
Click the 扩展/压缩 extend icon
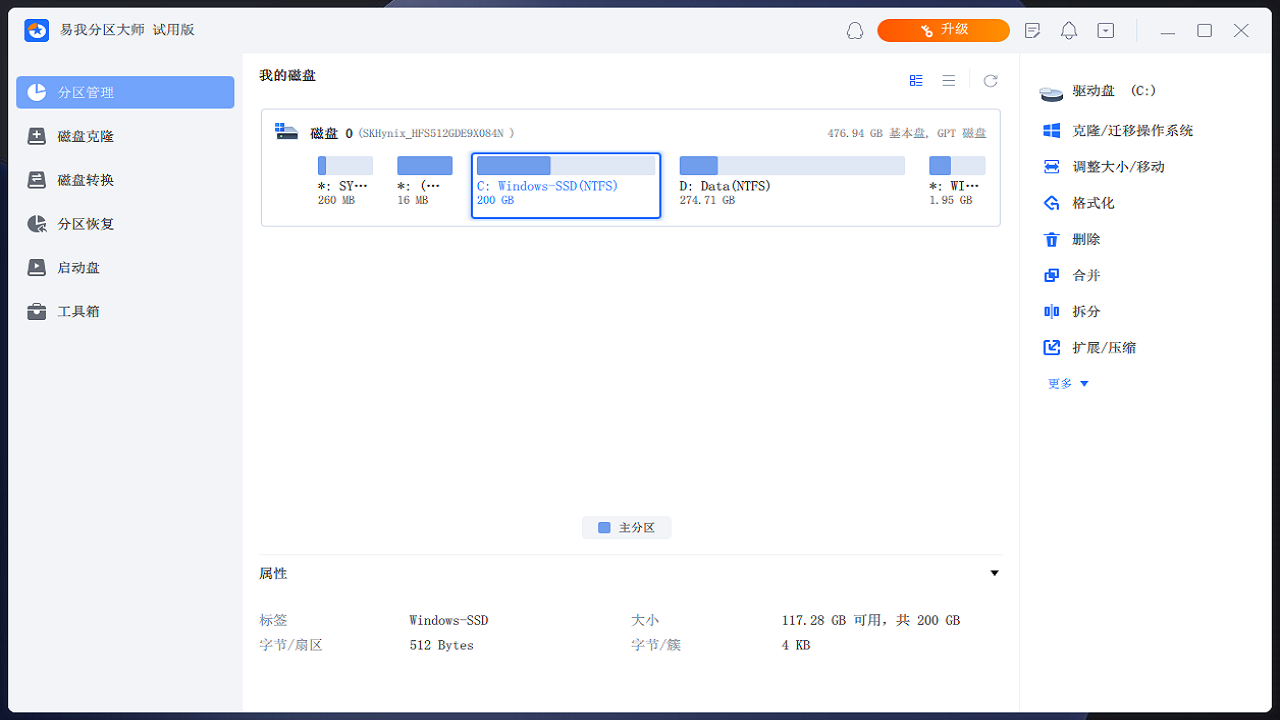(x=1051, y=348)
